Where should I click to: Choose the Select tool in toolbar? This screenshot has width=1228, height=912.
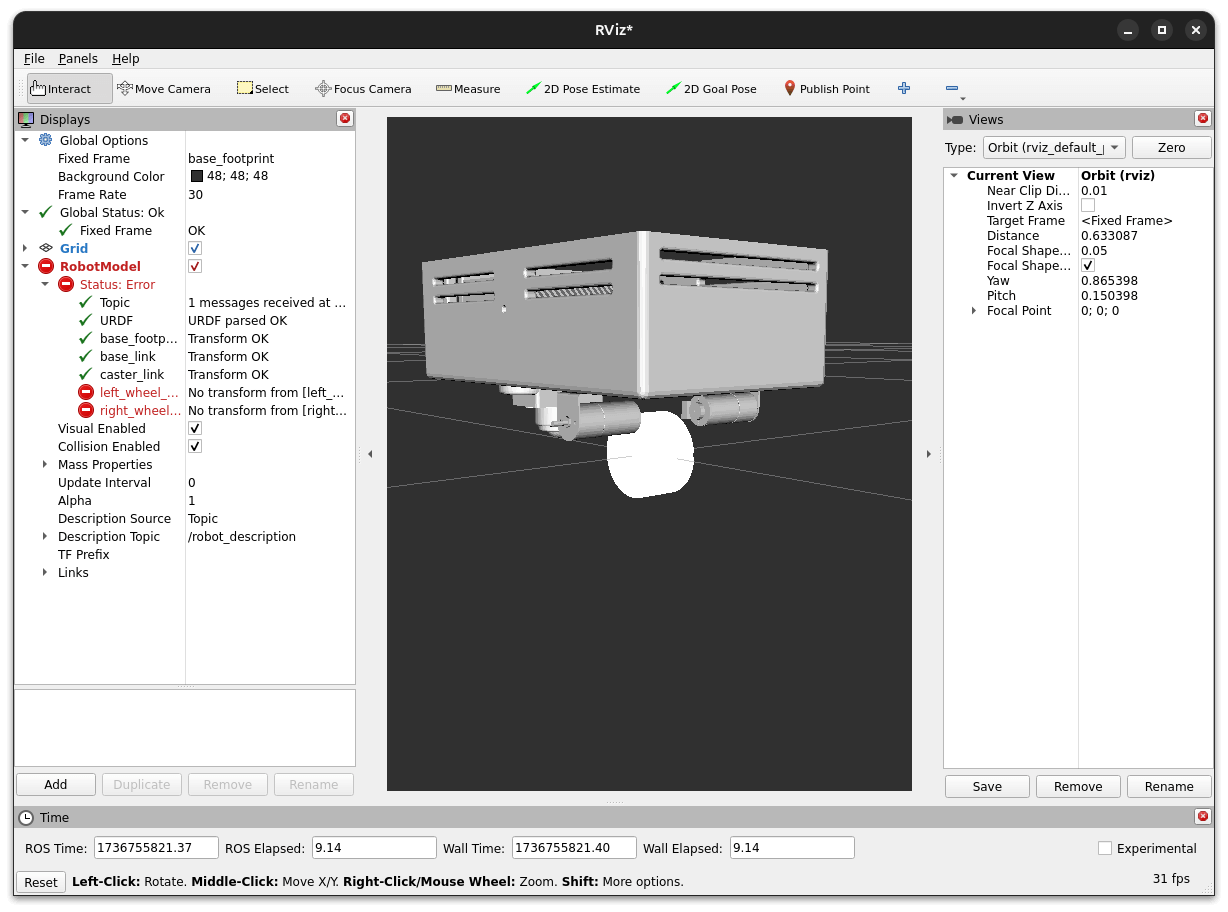point(262,89)
